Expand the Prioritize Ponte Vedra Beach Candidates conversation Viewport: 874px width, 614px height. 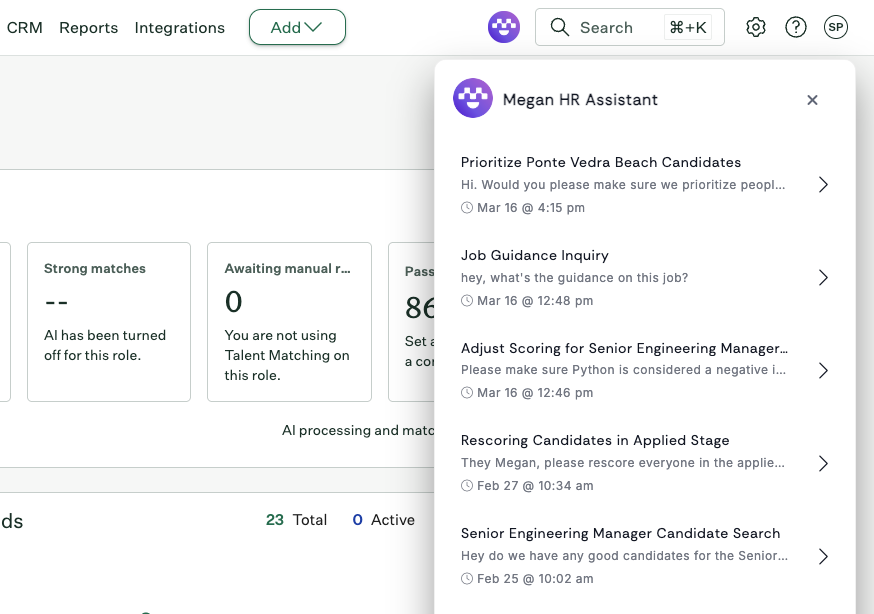click(823, 184)
